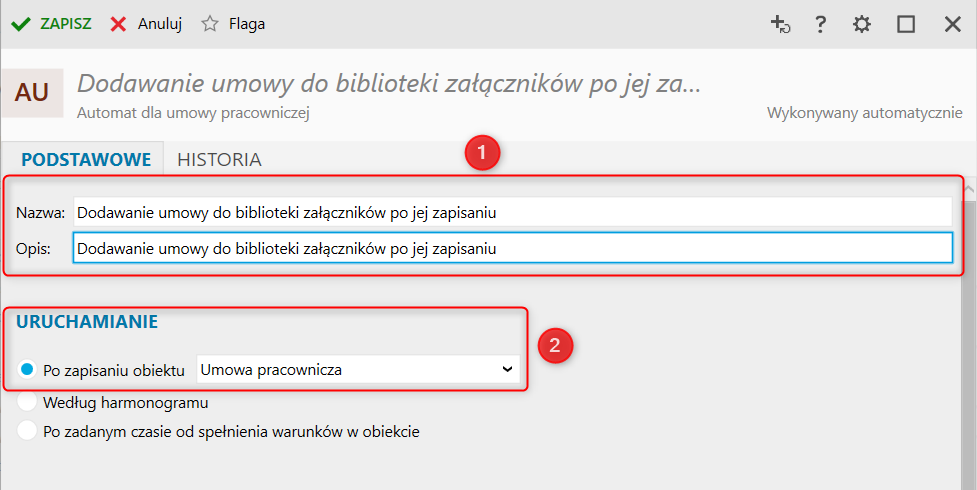This screenshot has height=490, width=977.
Task: Select the 'Według harmonogramu' radio button
Action: click(28, 402)
